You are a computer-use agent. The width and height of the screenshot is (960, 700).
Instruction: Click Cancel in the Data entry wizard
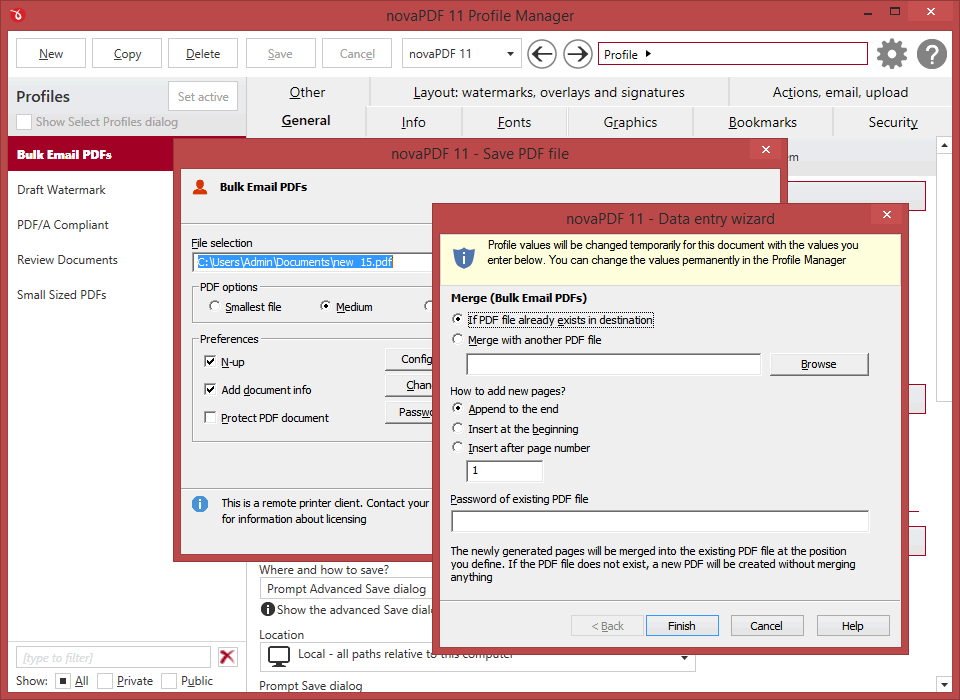point(766,625)
